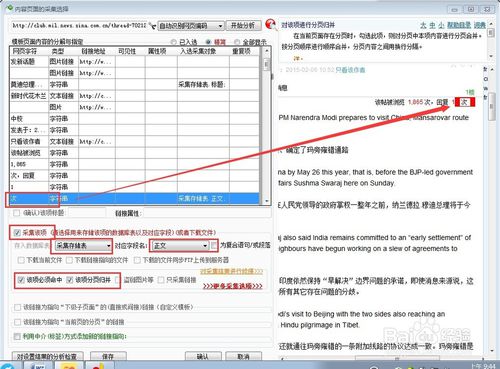
Task: Click the title text field beside (确认)该项标题
Action: pos(87,213)
